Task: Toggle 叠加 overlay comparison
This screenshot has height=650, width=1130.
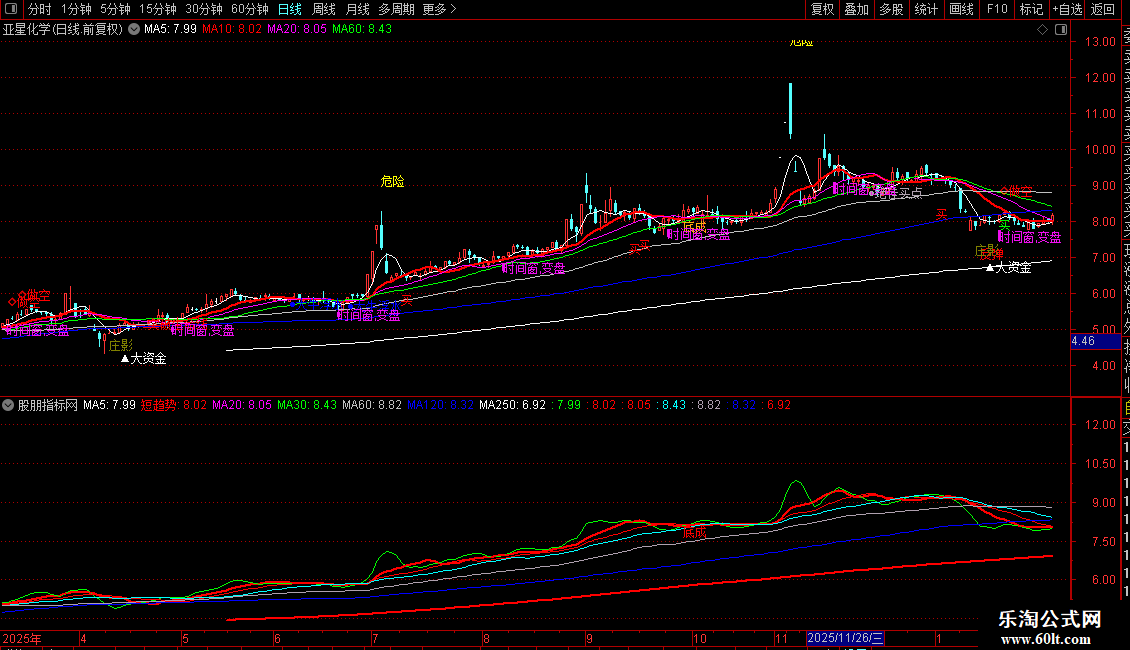Action: coord(856,9)
